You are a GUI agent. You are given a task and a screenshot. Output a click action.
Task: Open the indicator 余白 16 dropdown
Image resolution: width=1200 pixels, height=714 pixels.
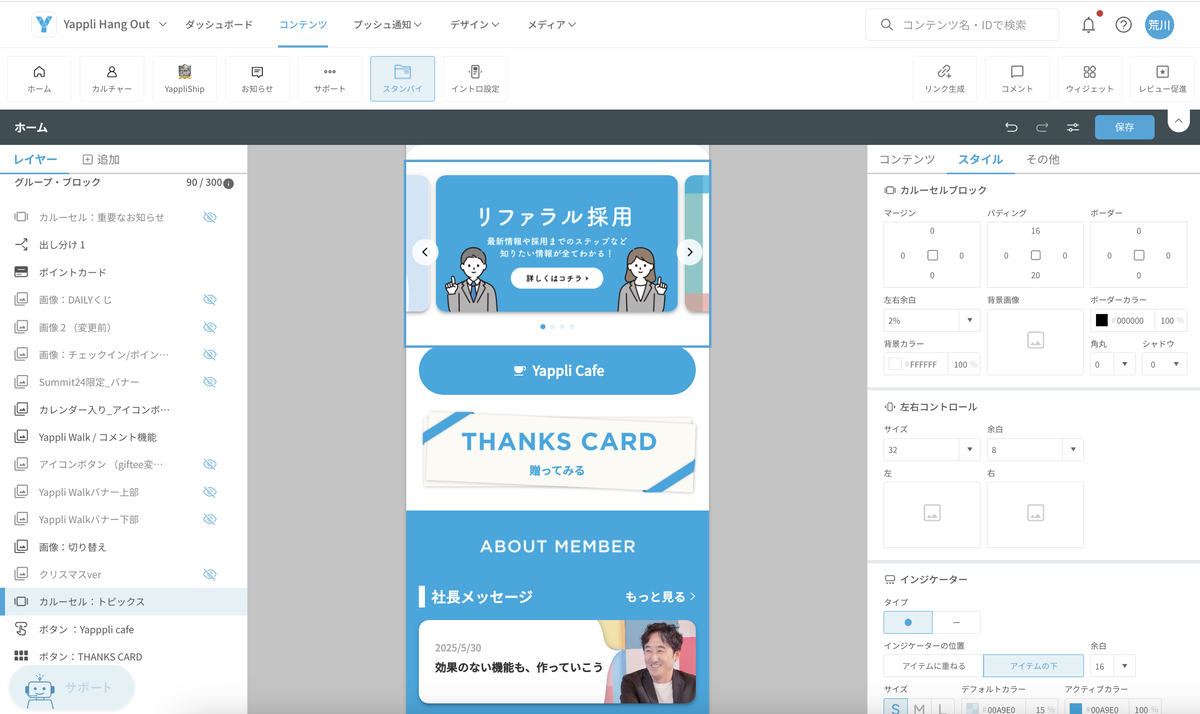coord(1112,666)
